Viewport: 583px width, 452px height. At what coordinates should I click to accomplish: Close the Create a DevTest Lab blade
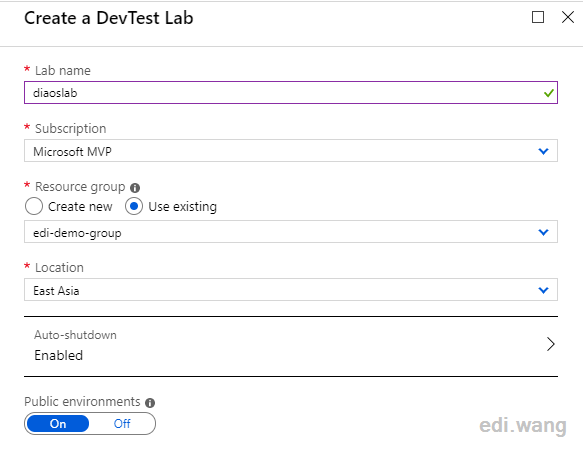coord(568,17)
